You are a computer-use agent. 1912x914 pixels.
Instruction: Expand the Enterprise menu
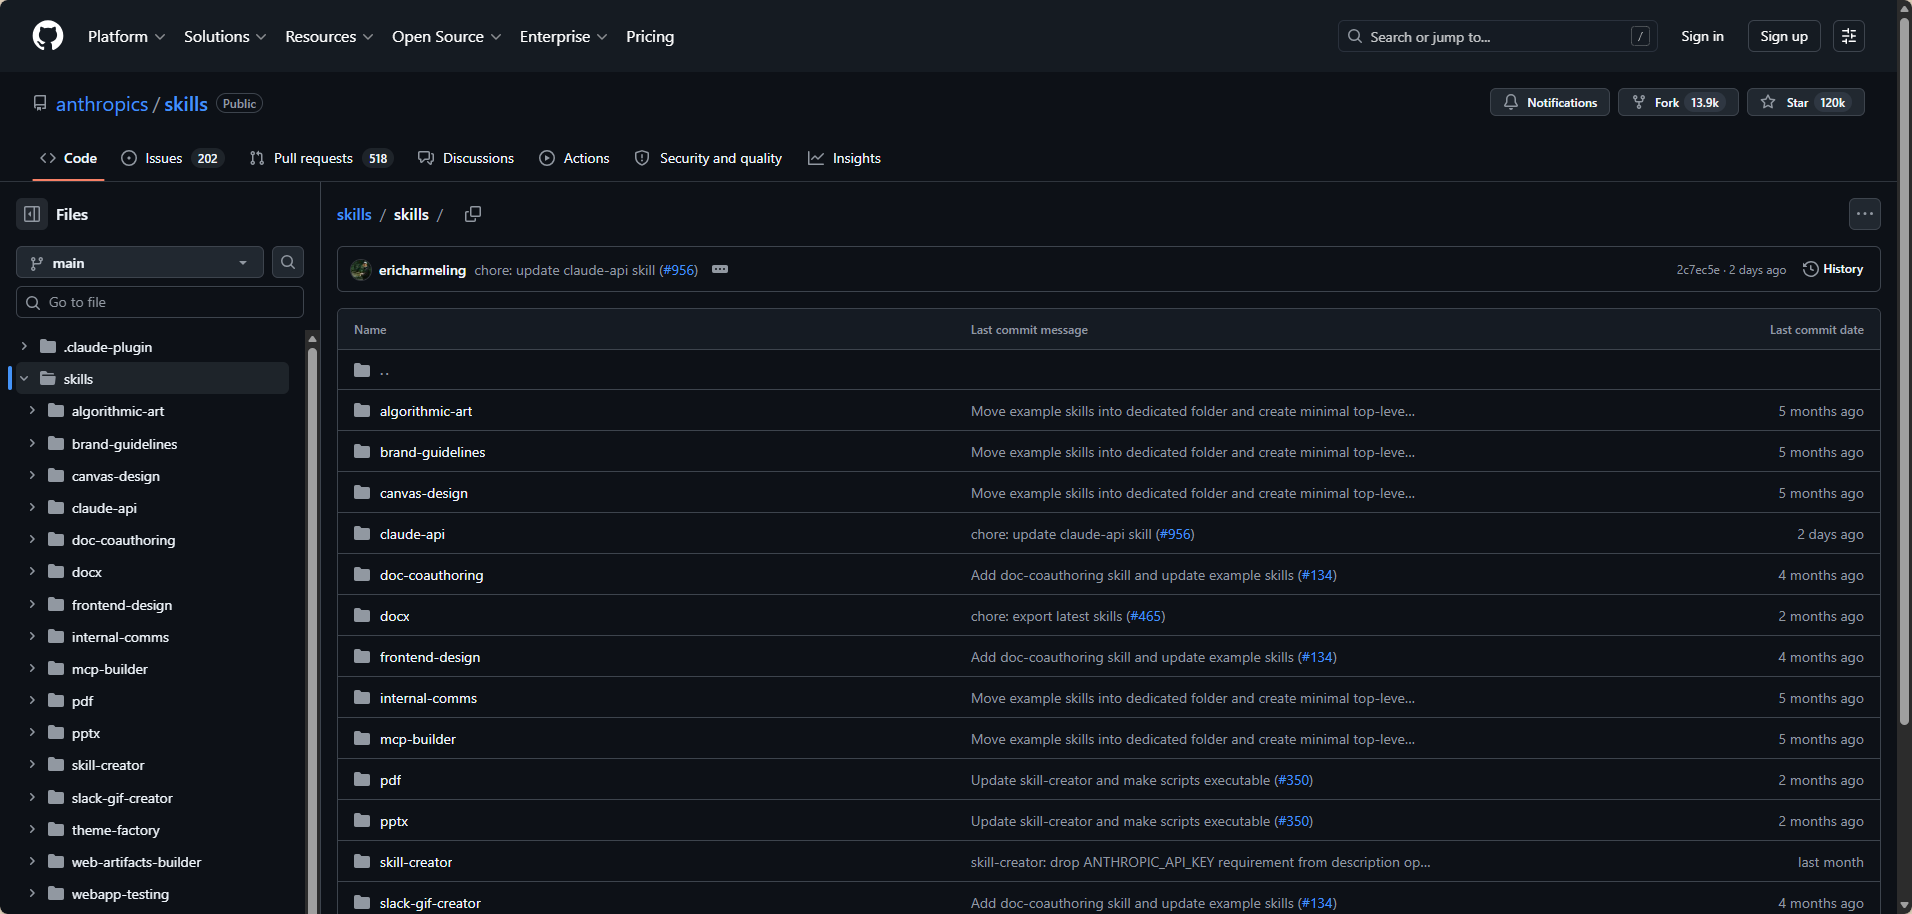563,36
